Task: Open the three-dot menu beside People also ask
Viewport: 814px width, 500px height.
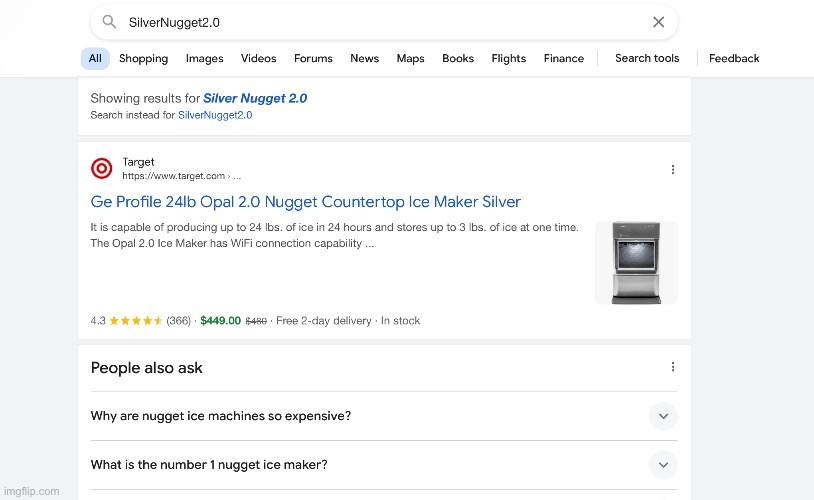Action: (673, 367)
